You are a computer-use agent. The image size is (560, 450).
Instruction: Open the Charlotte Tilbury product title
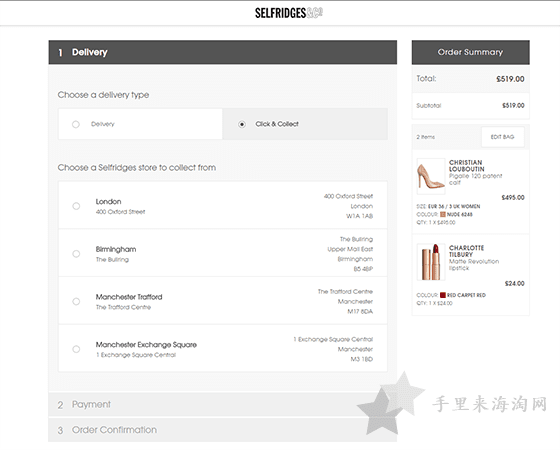point(466,251)
